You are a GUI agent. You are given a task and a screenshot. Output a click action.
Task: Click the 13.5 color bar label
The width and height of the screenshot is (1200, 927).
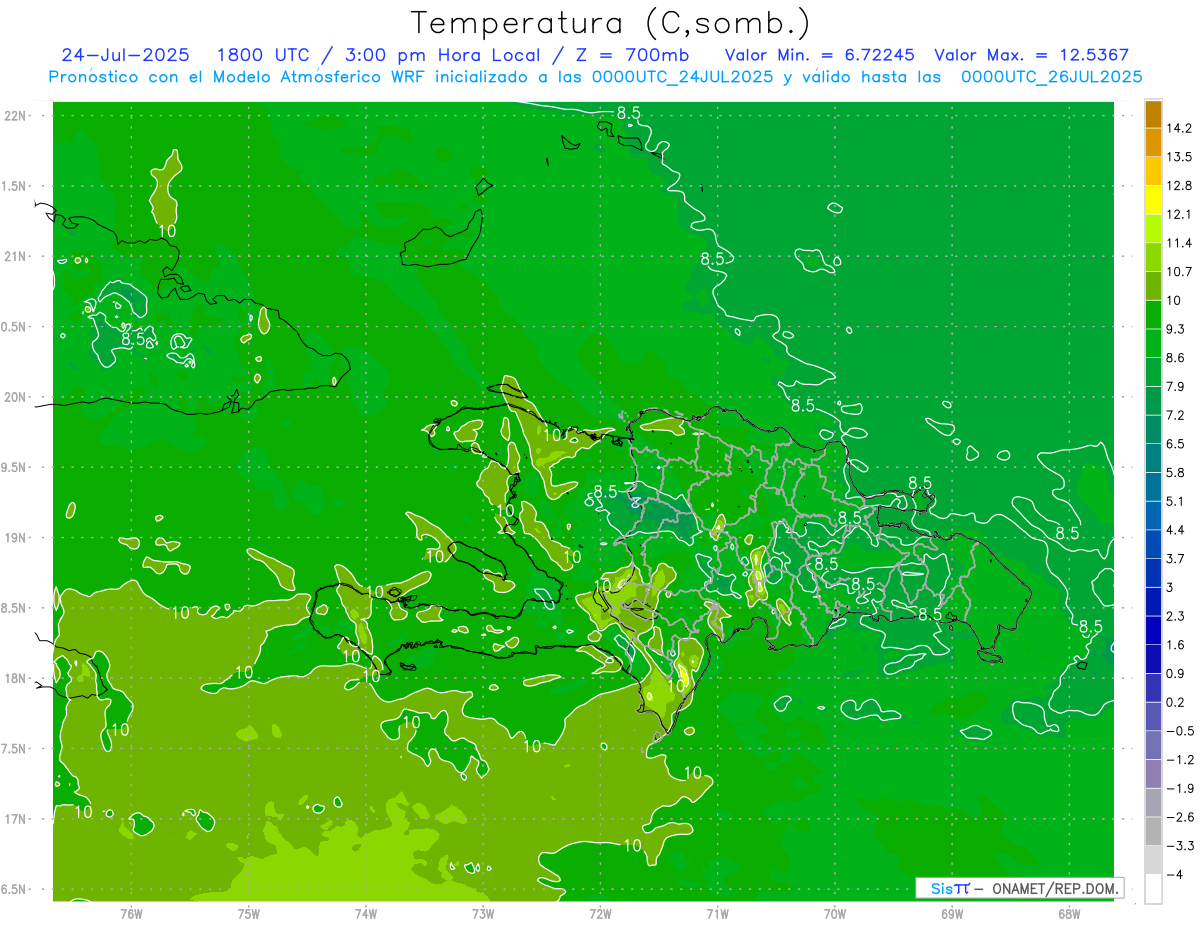click(x=1179, y=157)
